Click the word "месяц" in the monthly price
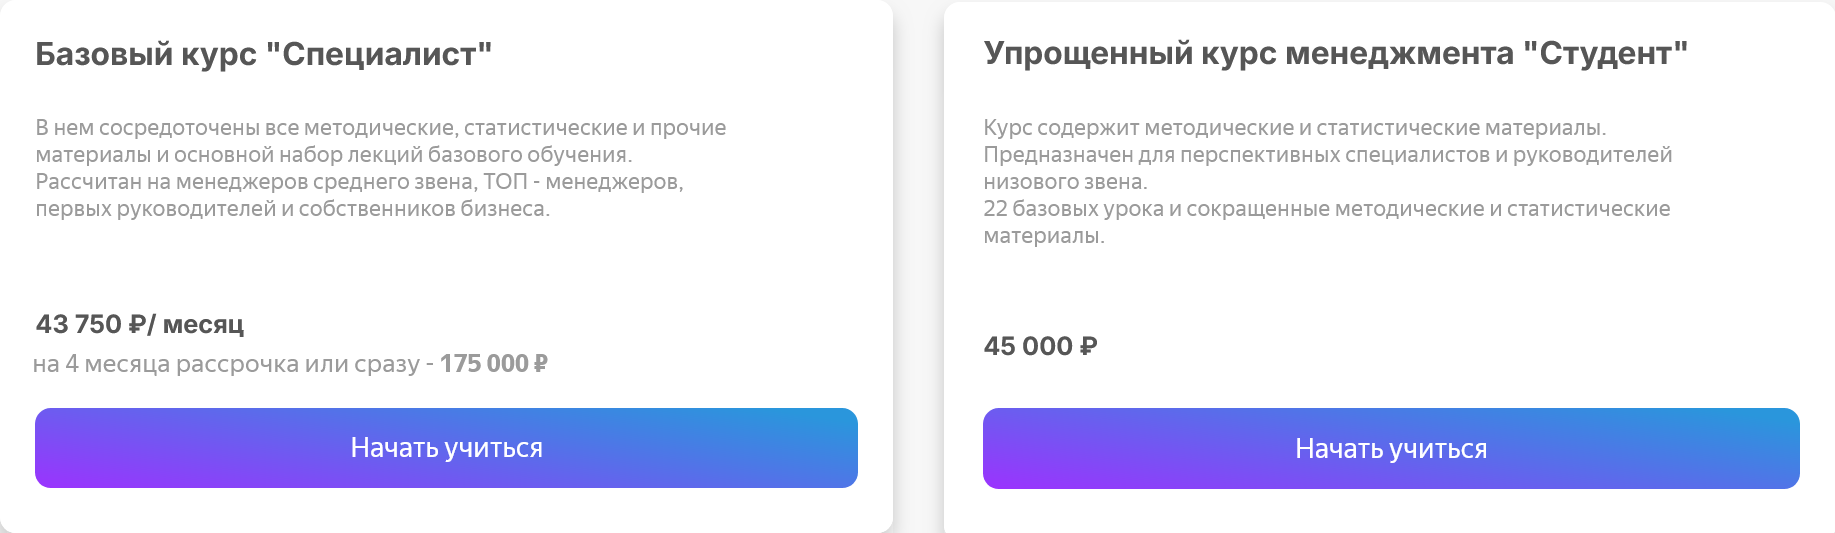 tap(203, 324)
